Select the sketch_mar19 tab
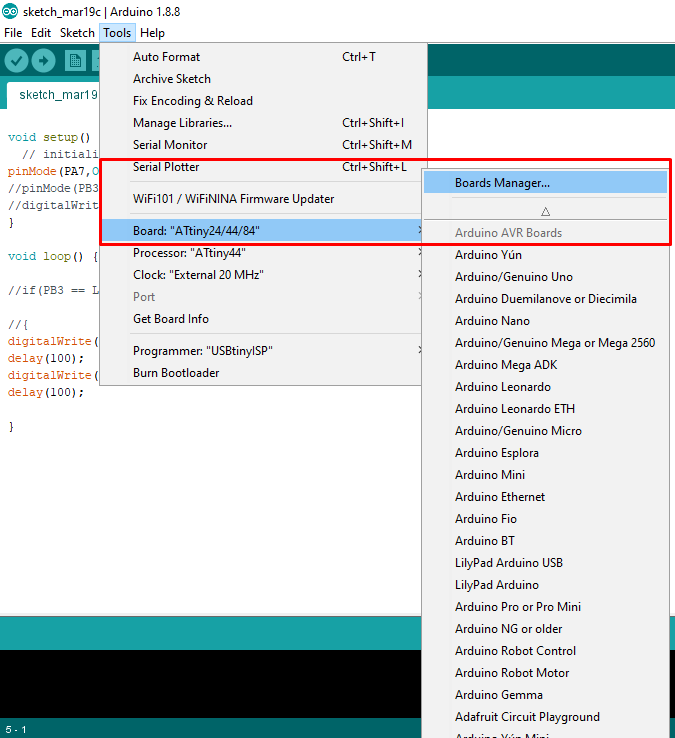The height and width of the screenshot is (738, 675). pyautogui.click(x=53, y=95)
